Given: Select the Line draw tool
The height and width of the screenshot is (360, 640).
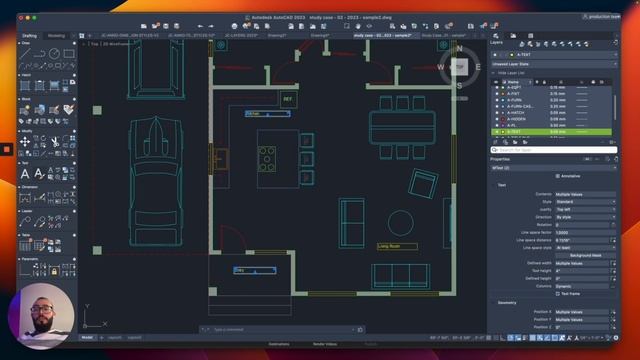Looking at the screenshot, I should (x=25, y=53).
